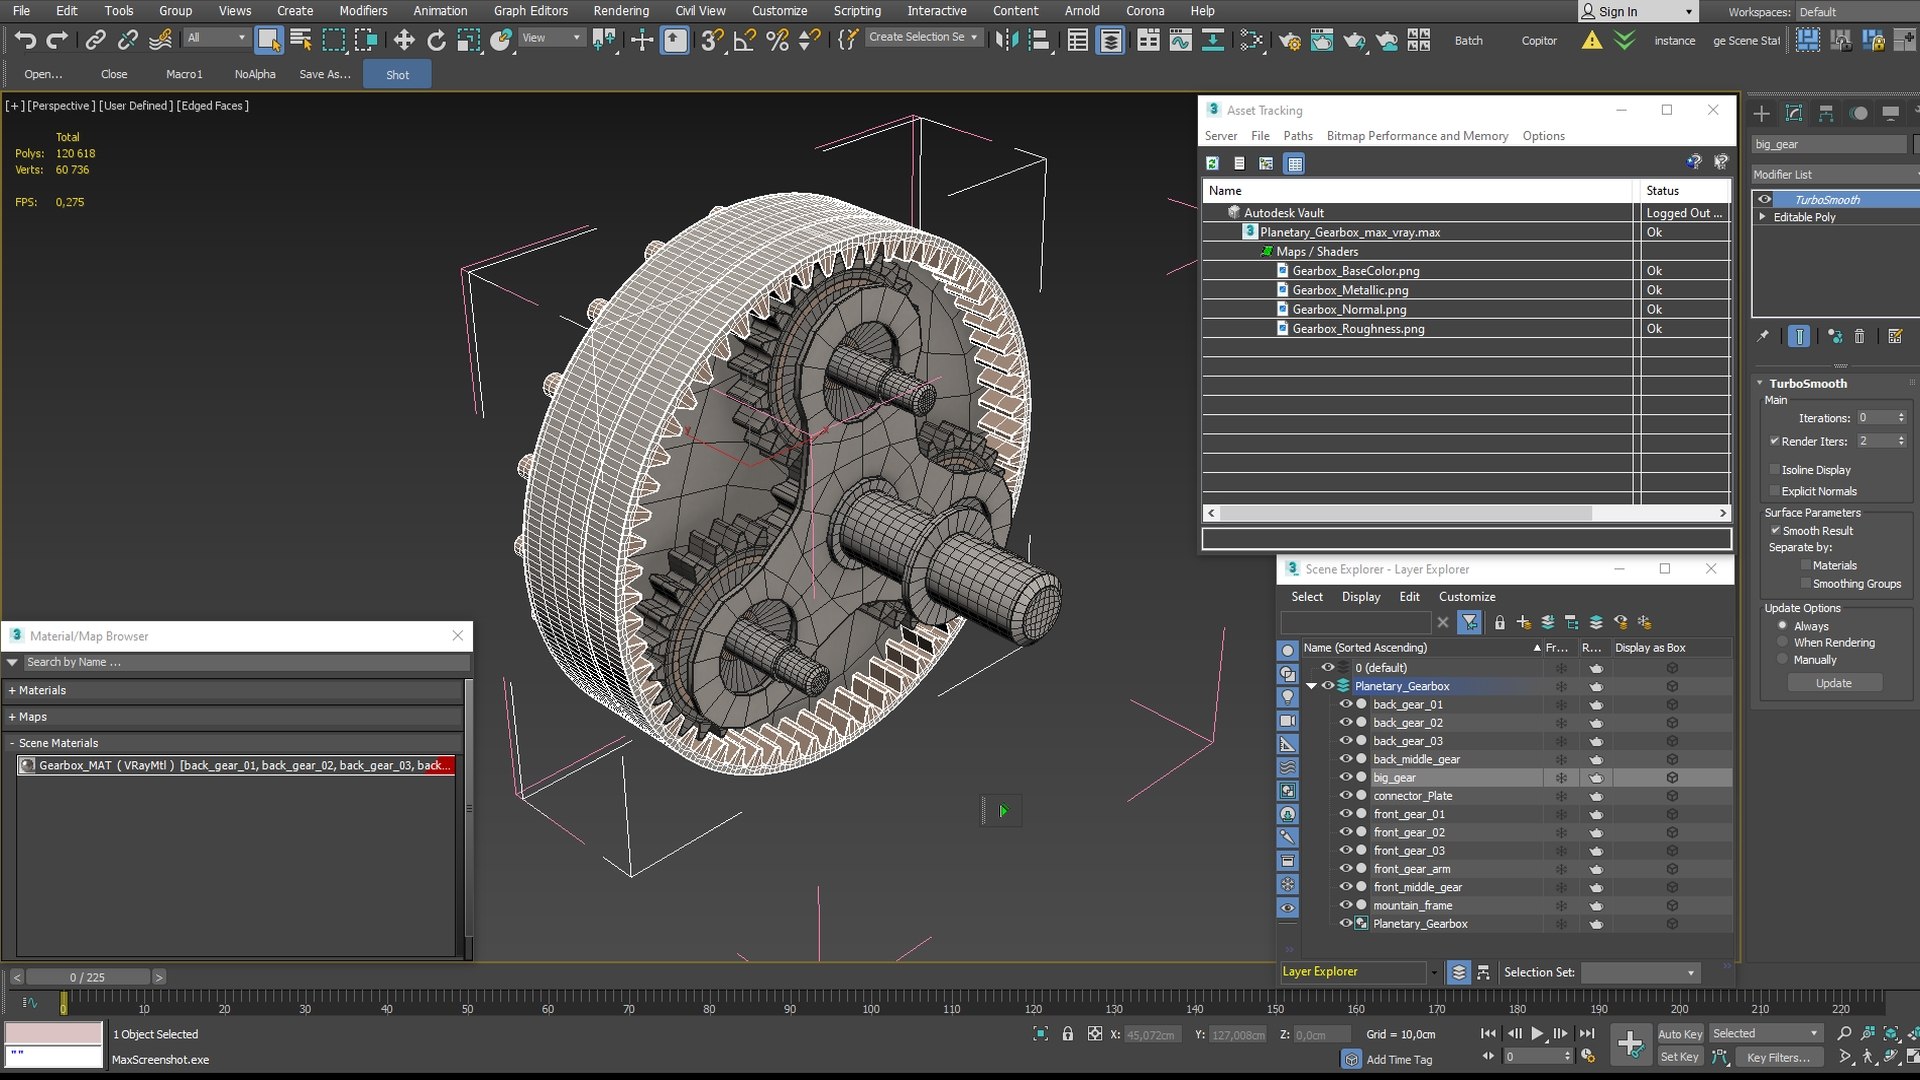
Task: Click the Update button in TurboSmooth
Action: pos(1834,684)
